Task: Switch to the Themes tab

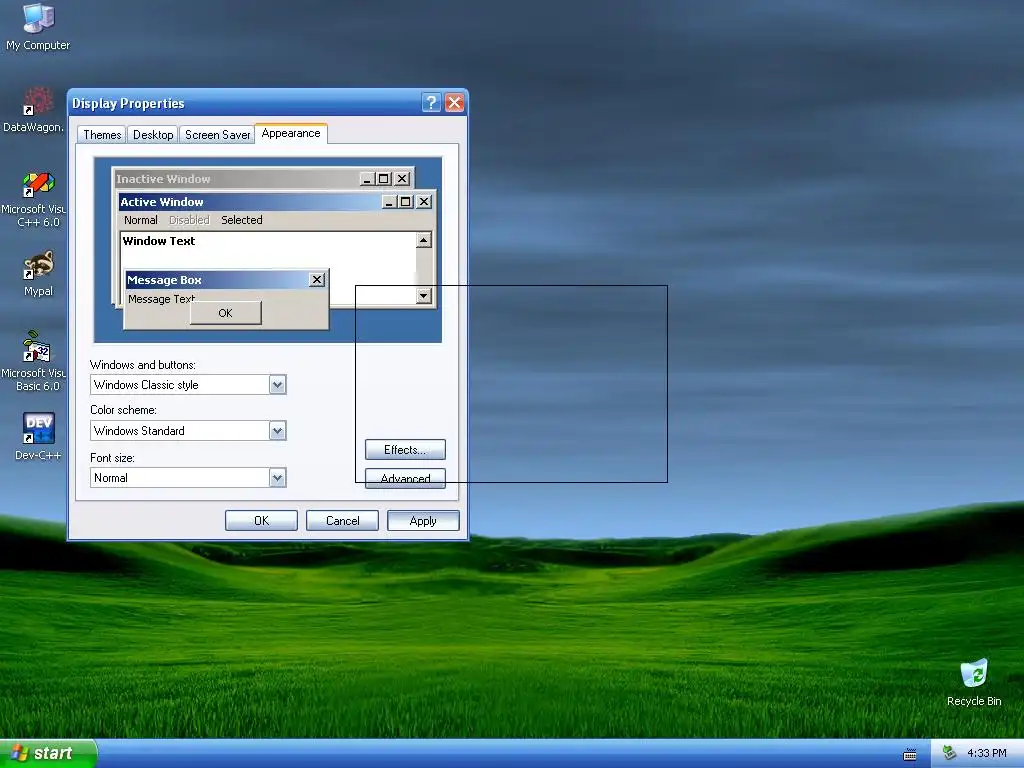Action: coord(102,135)
